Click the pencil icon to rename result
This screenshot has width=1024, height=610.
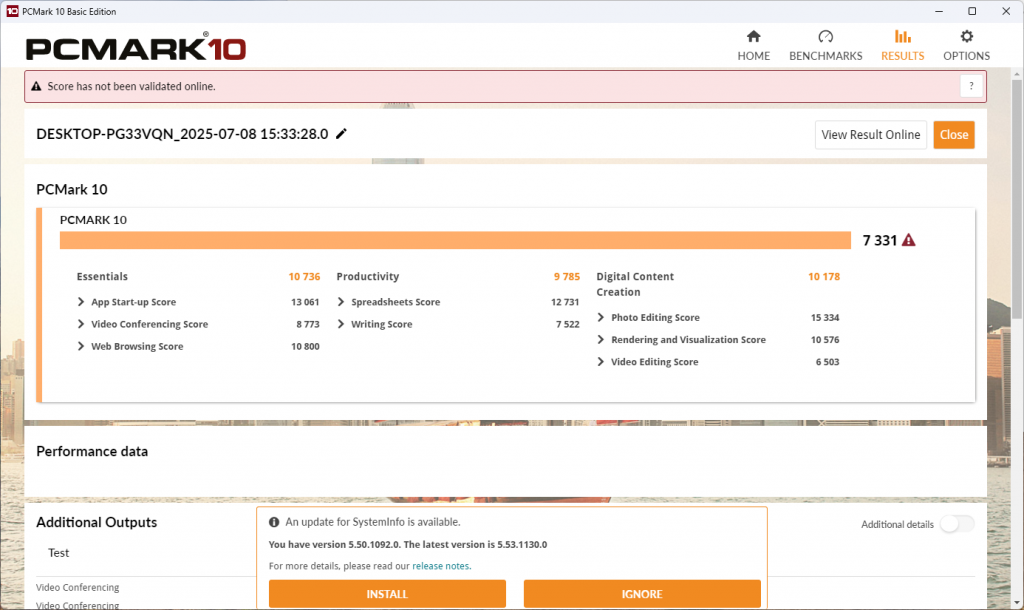coord(341,134)
